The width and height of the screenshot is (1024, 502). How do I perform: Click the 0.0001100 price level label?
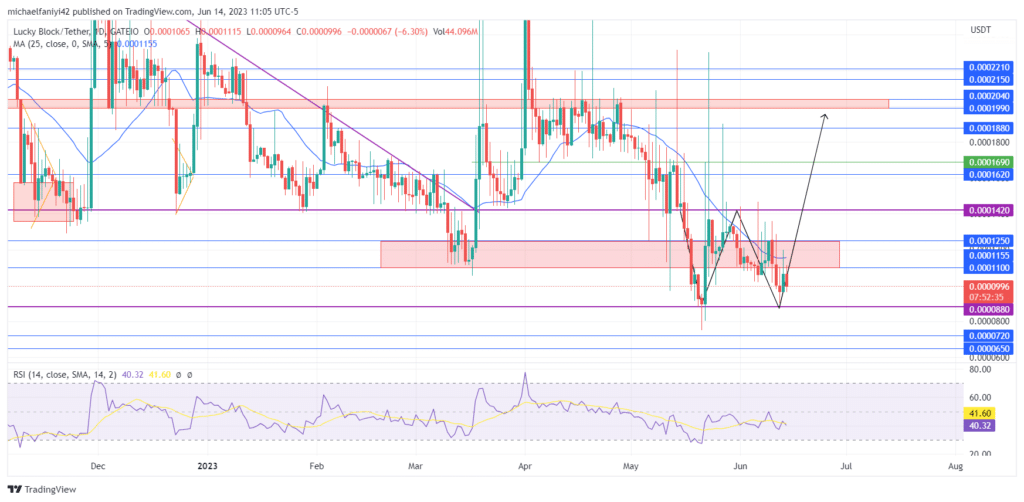click(x=989, y=268)
